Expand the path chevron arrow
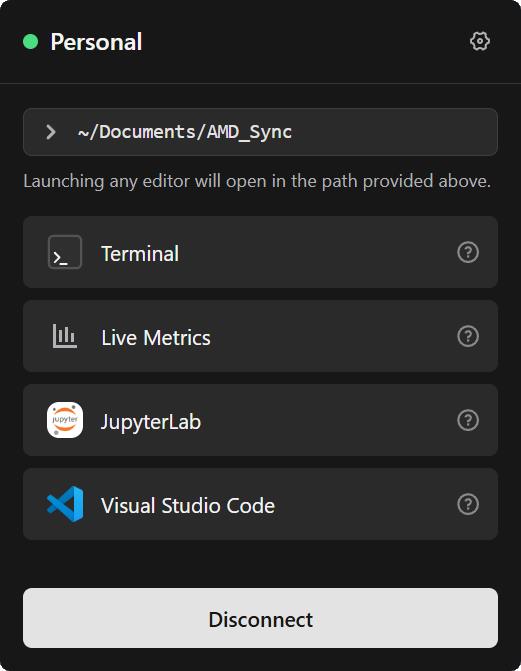The image size is (521, 671). (x=51, y=132)
